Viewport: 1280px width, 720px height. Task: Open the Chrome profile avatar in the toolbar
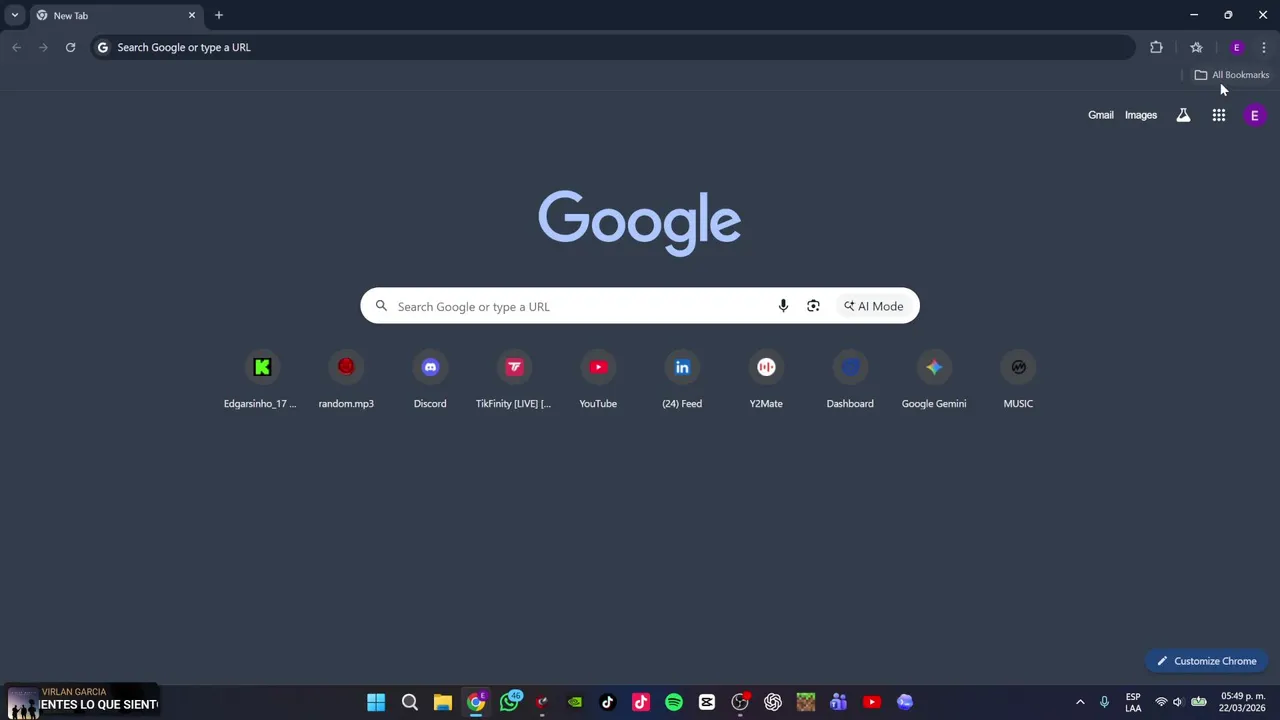1236,47
